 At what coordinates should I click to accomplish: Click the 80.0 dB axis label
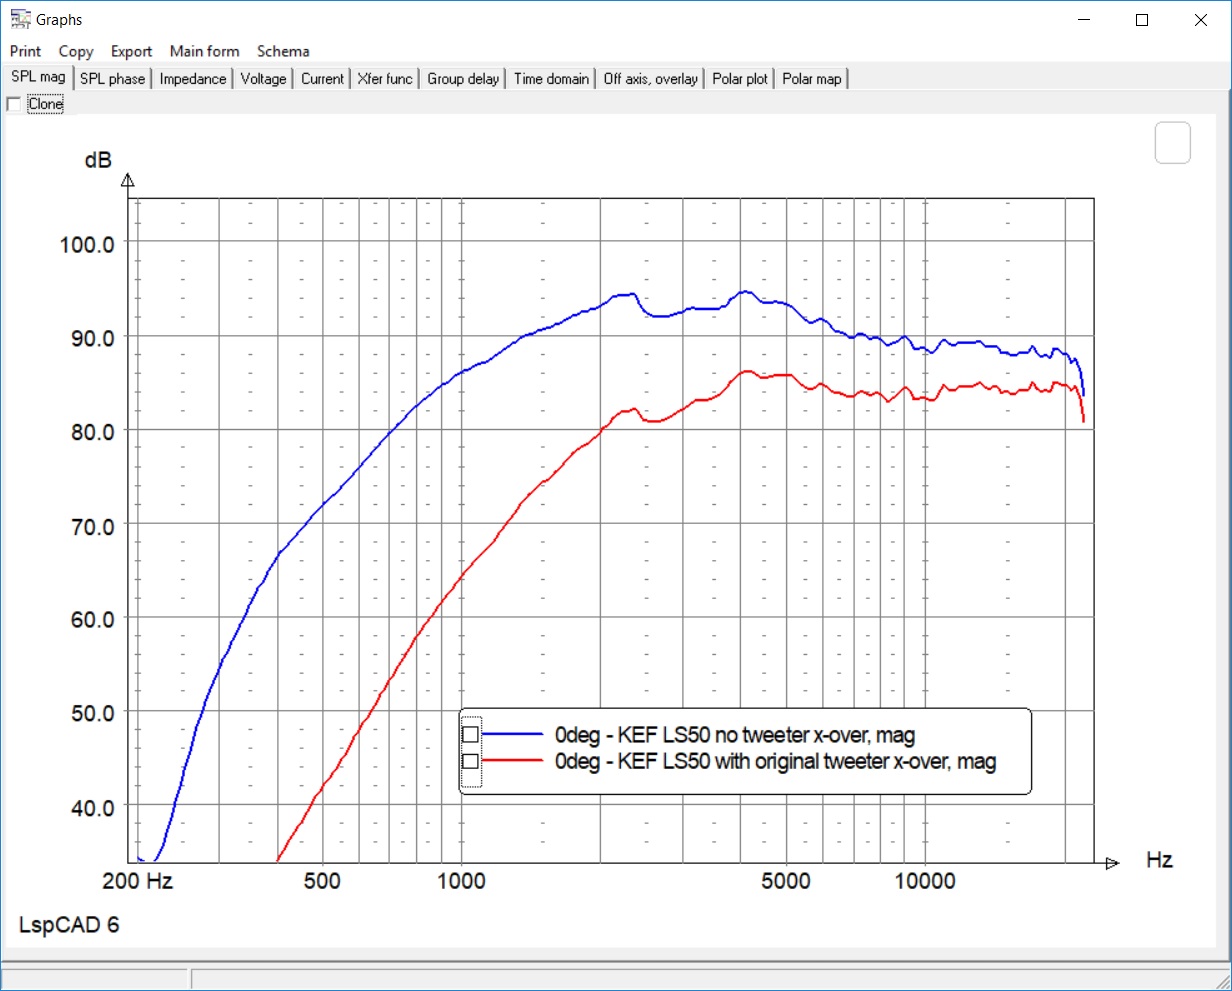click(x=92, y=432)
